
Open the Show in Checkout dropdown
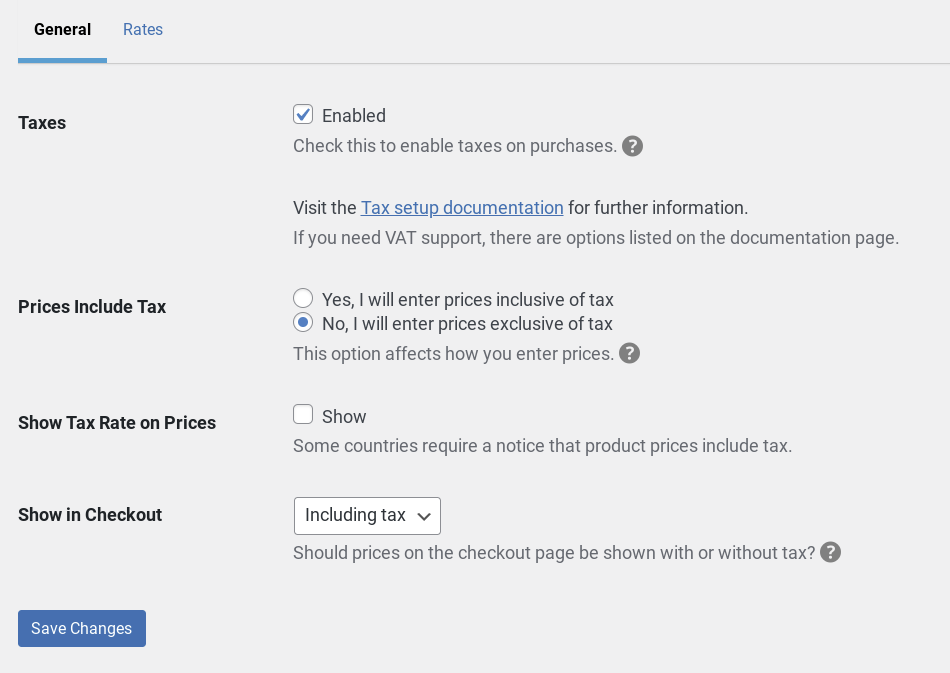[367, 516]
